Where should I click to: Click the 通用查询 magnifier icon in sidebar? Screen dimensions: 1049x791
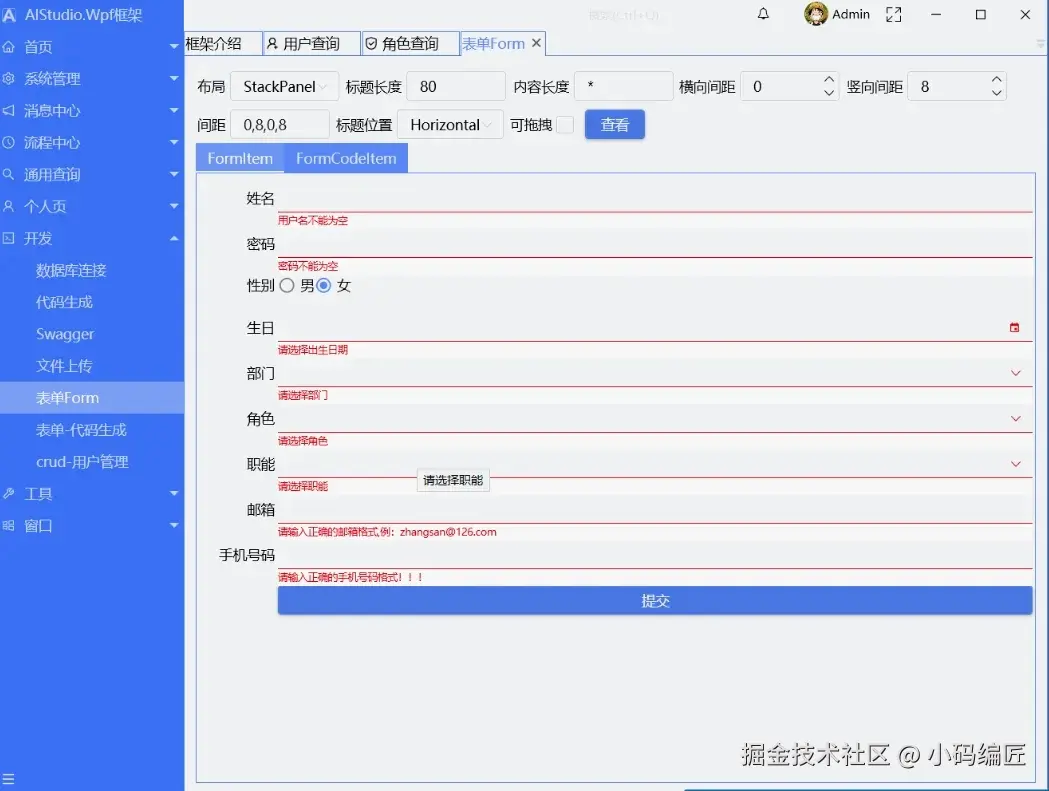coord(10,174)
